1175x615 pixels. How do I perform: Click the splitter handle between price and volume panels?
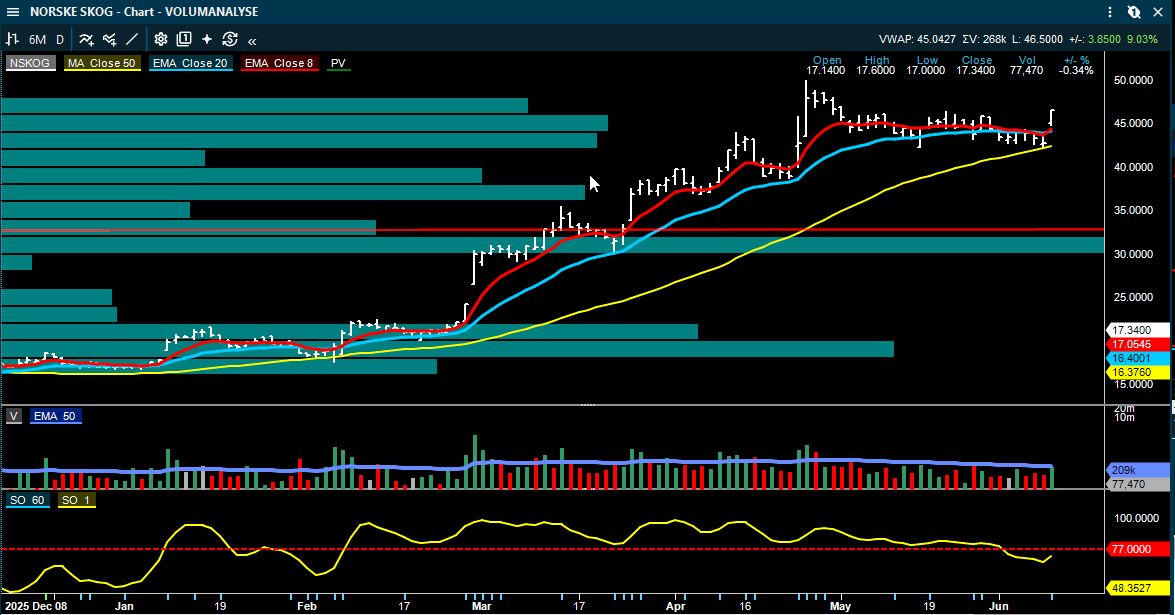pyautogui.click(x=588, y=405)
